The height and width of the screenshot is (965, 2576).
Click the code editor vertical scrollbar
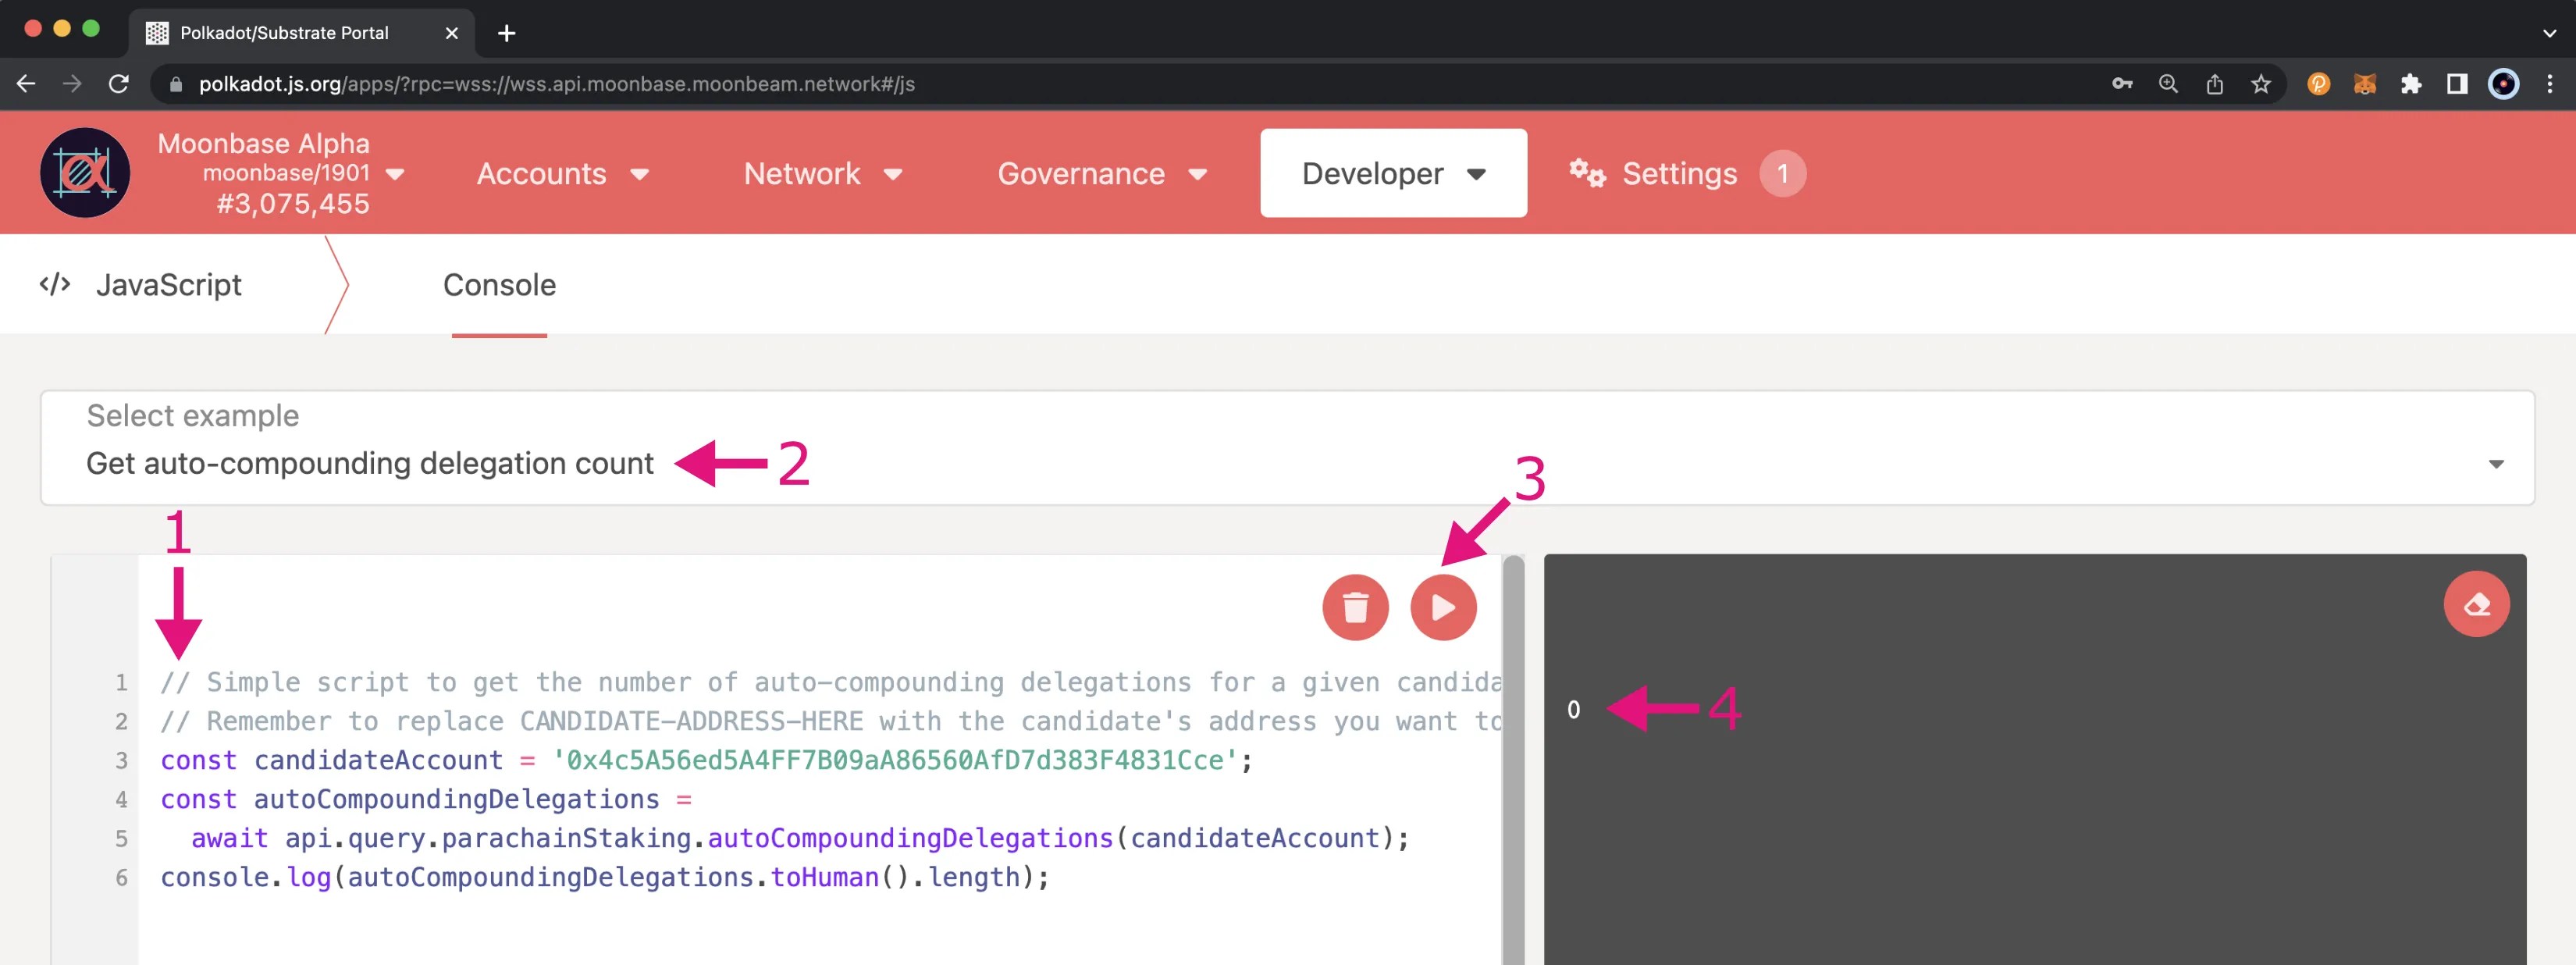[1513, 760]
